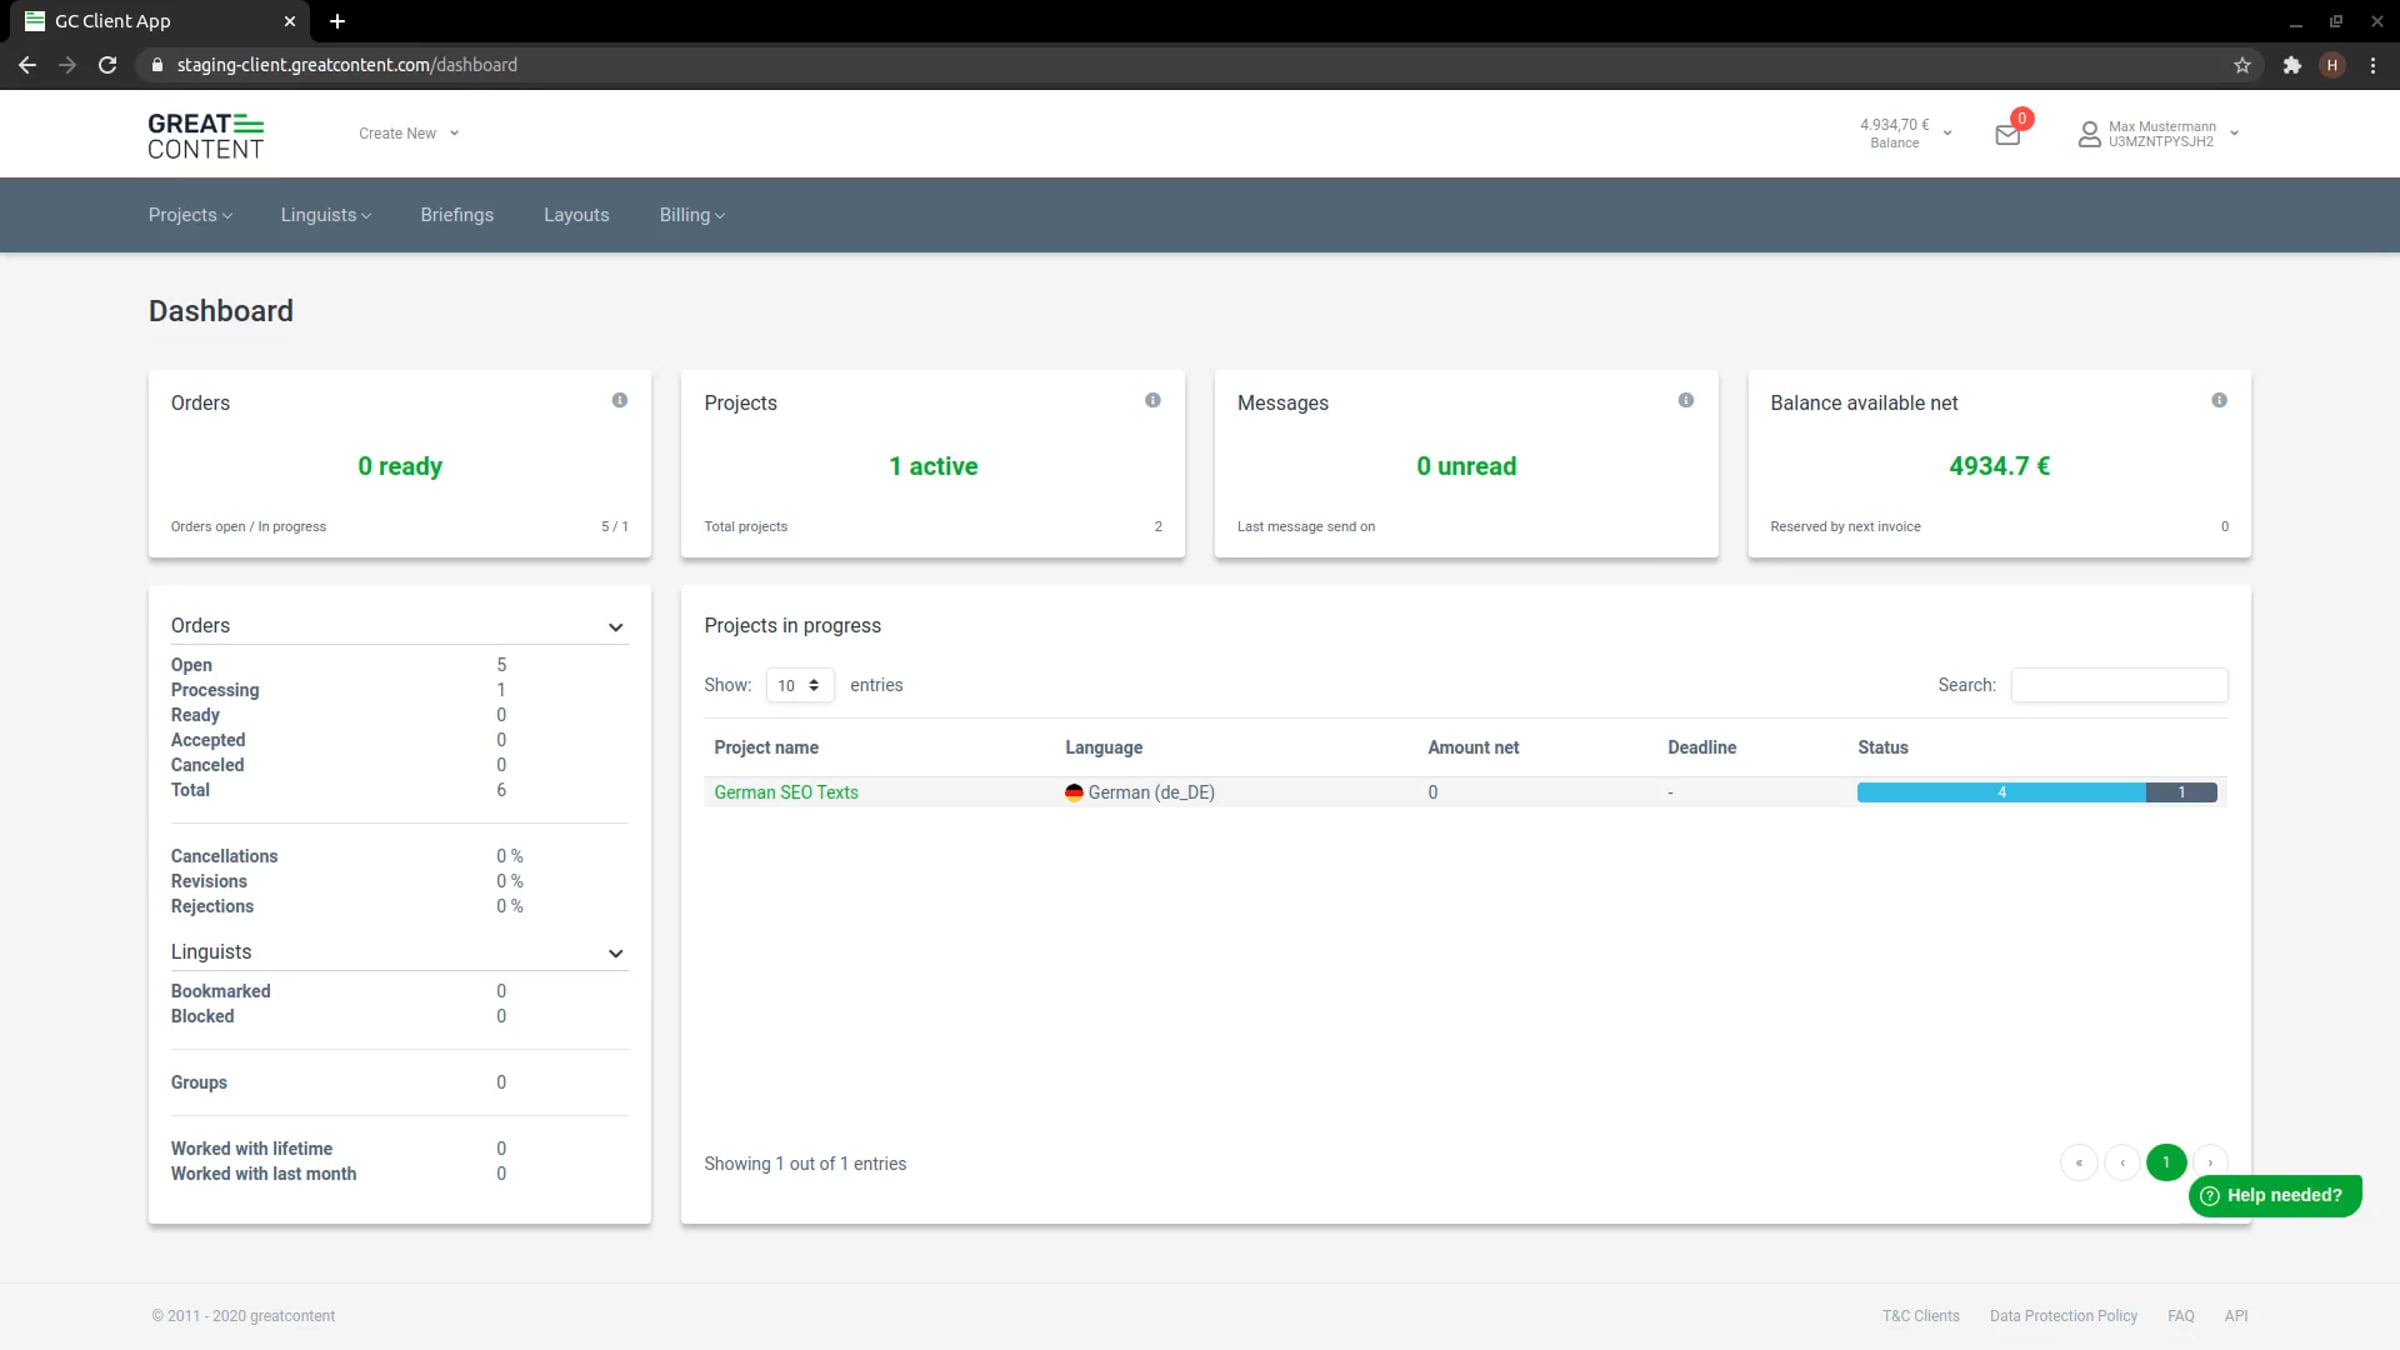The height and width of the screenshot is (1350, 2400).
Task: View site security lock icon
Action: tap(157, 65)
